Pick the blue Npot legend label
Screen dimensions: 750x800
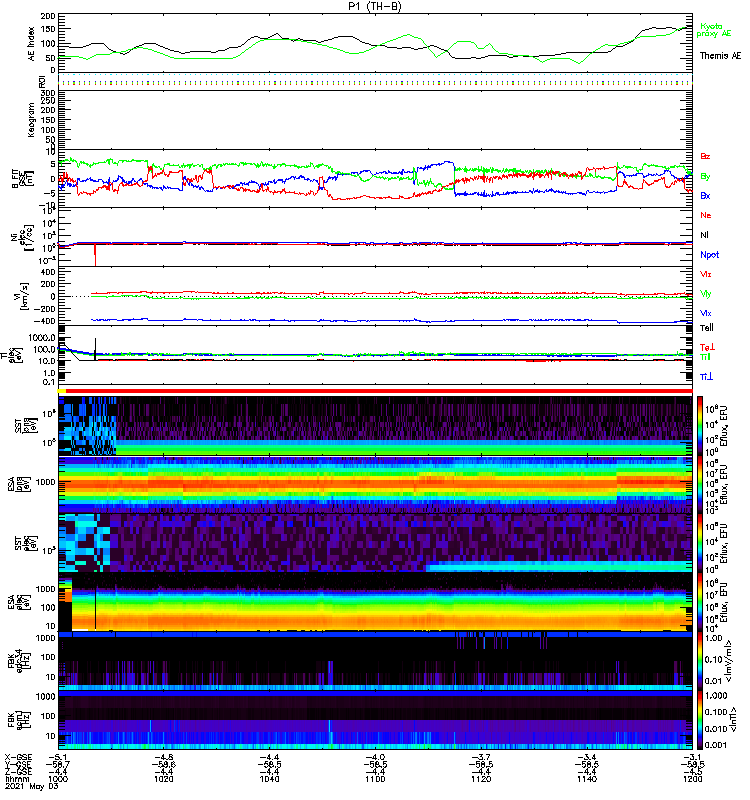[709, 255]
